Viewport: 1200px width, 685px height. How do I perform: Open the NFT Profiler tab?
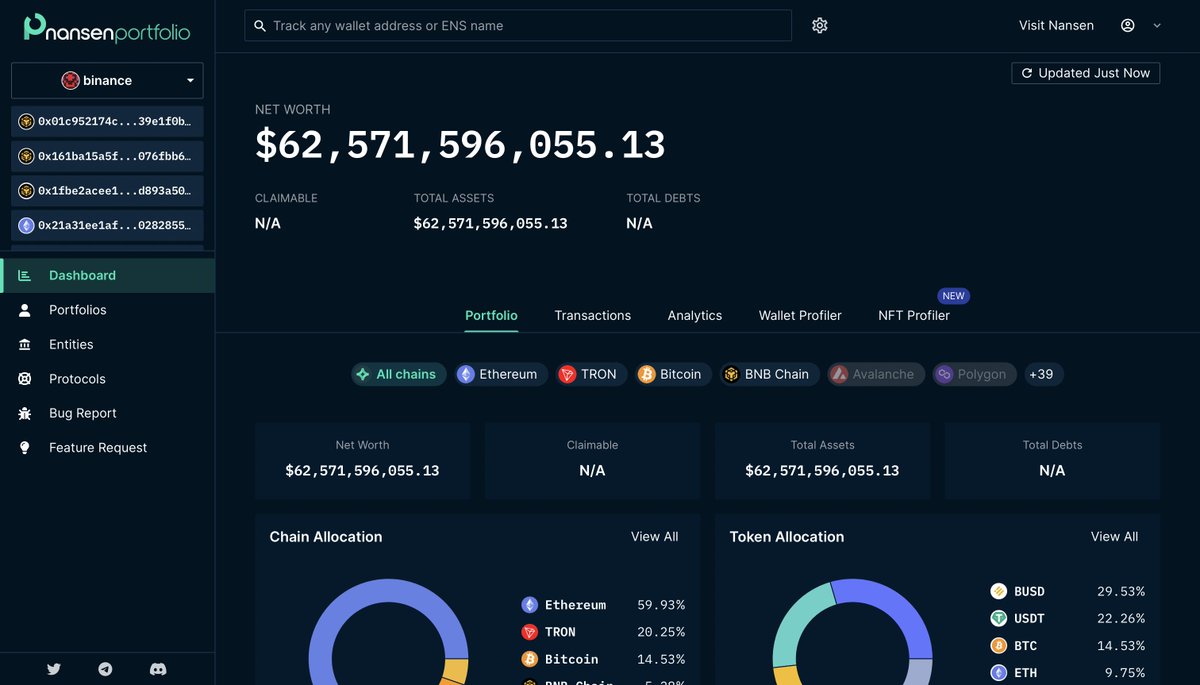point(914,315)
